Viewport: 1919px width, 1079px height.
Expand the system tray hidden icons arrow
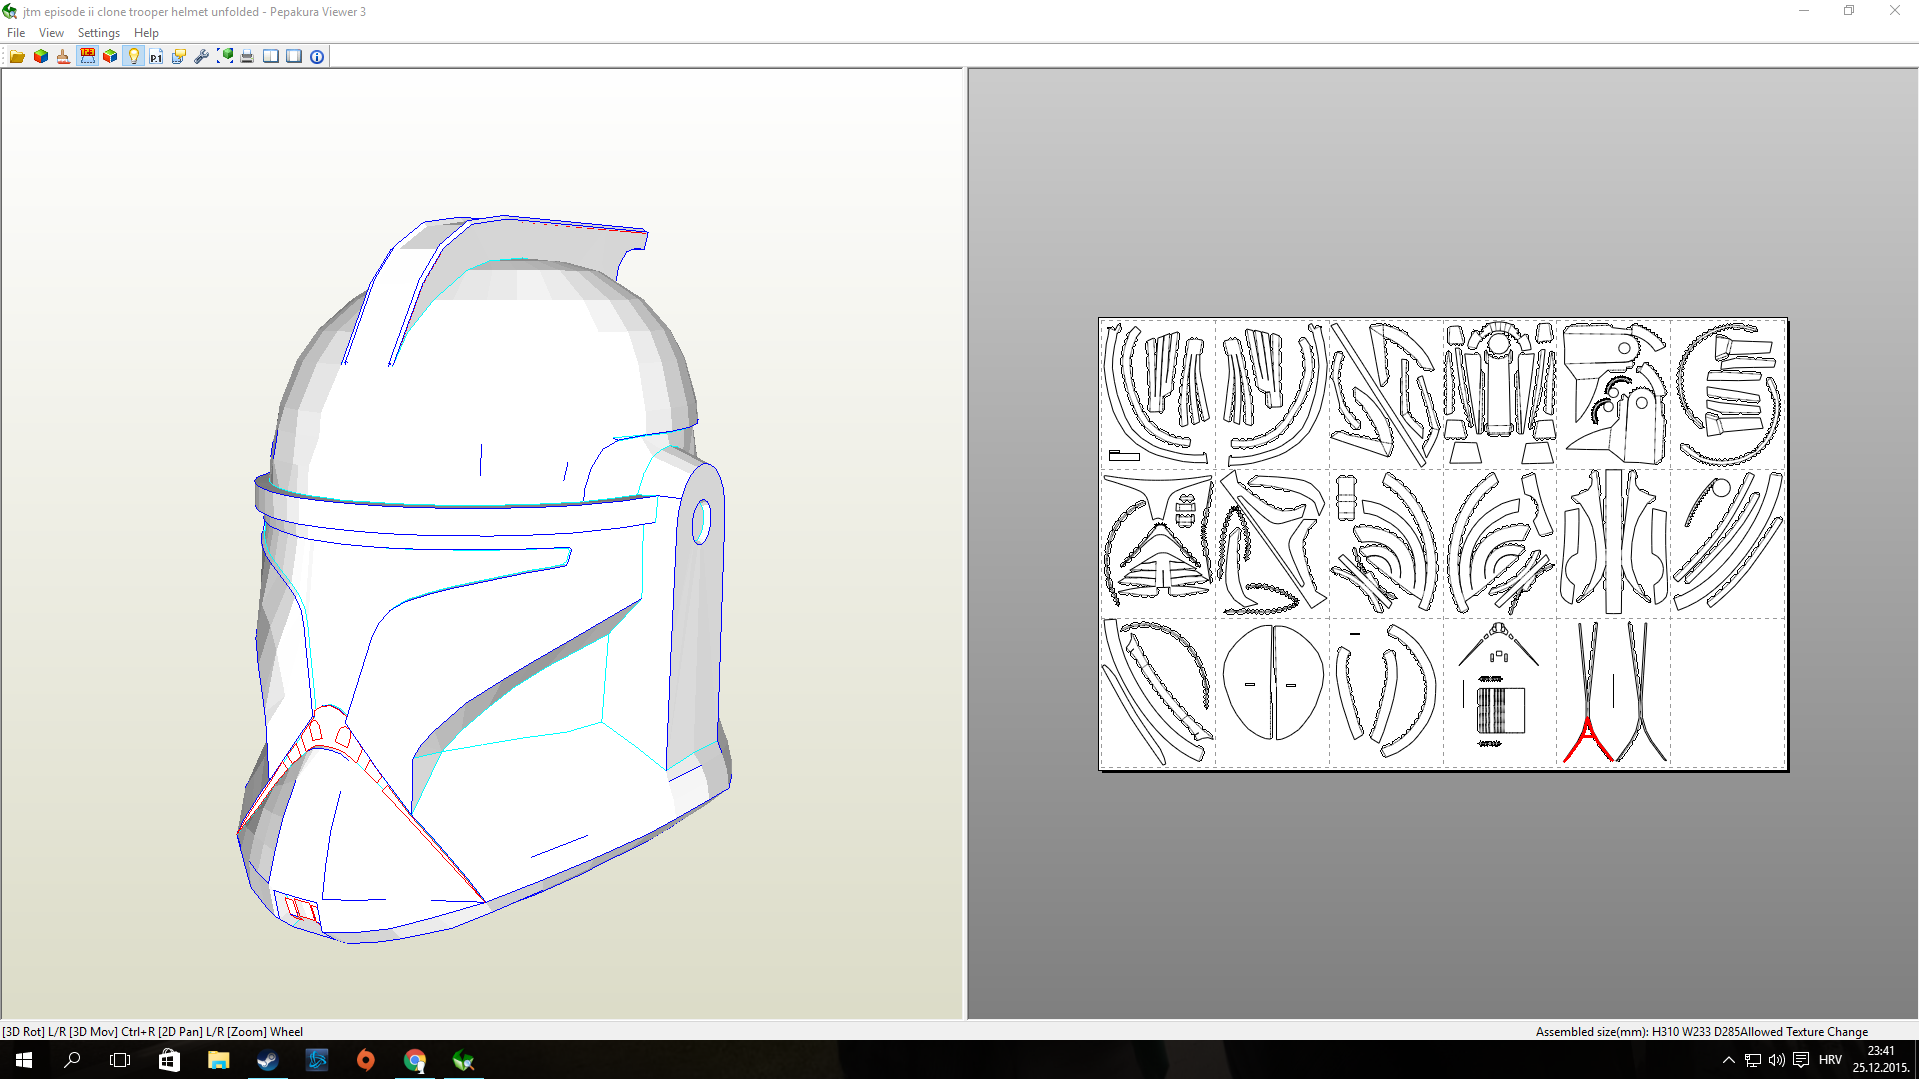pyautogui.click(x=1728, y=1060)
